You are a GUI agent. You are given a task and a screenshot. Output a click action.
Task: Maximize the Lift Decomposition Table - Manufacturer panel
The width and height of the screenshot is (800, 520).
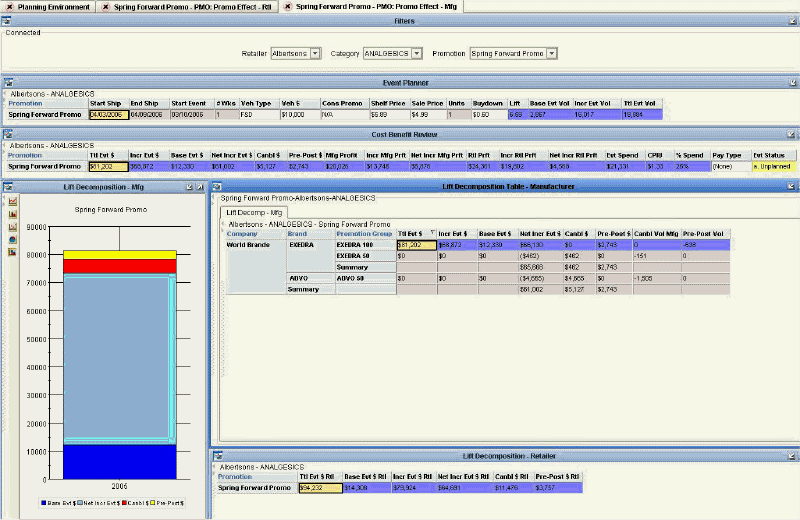(791, 186)
